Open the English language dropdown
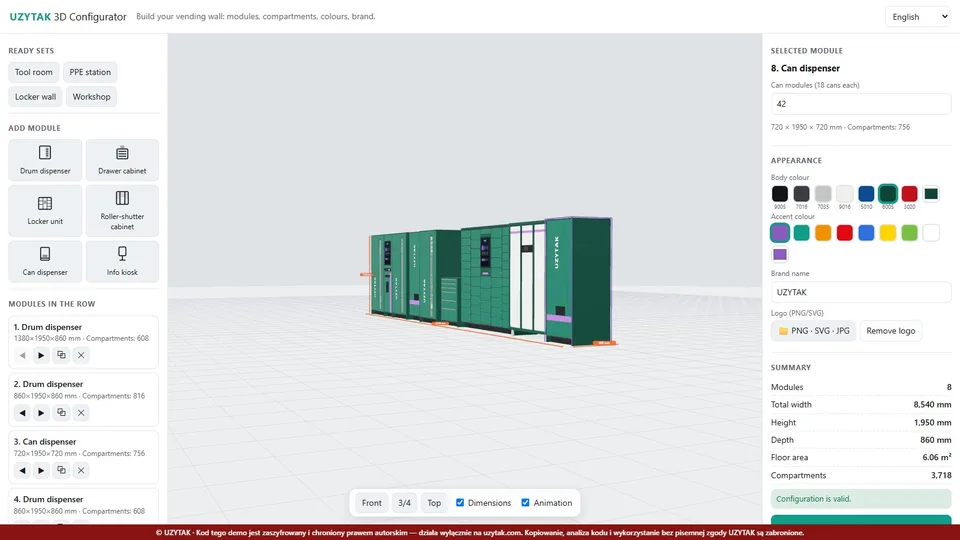 tap(918, 17)
